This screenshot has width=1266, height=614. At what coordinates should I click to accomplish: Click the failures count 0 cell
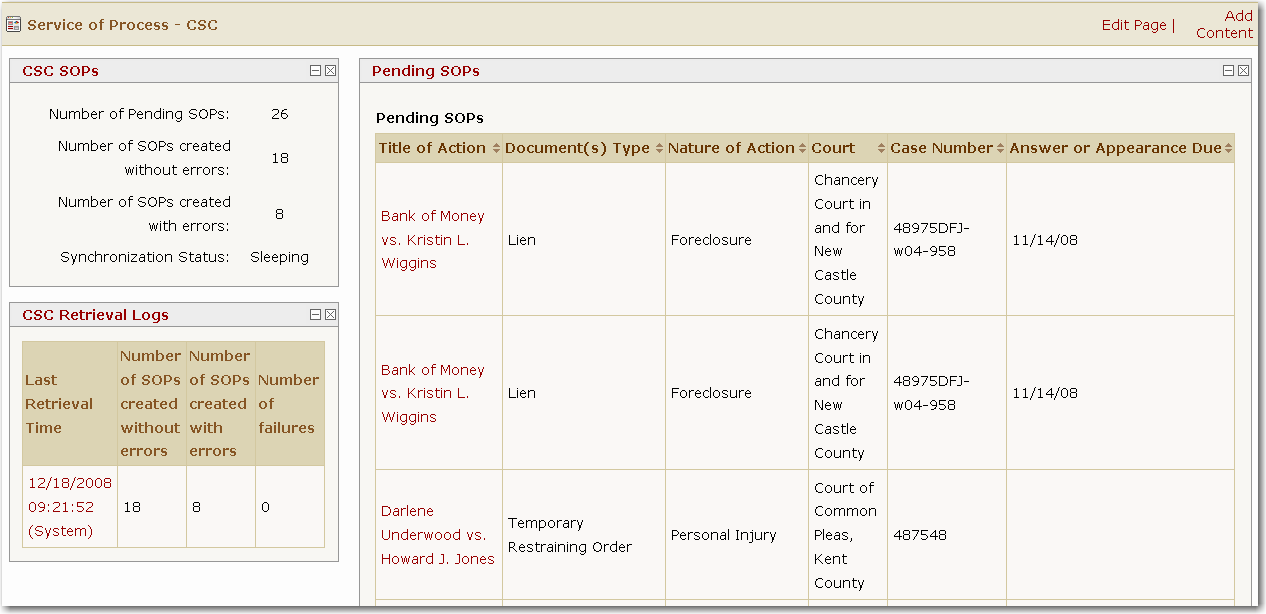pyautogui.click(x=290, y=507)
